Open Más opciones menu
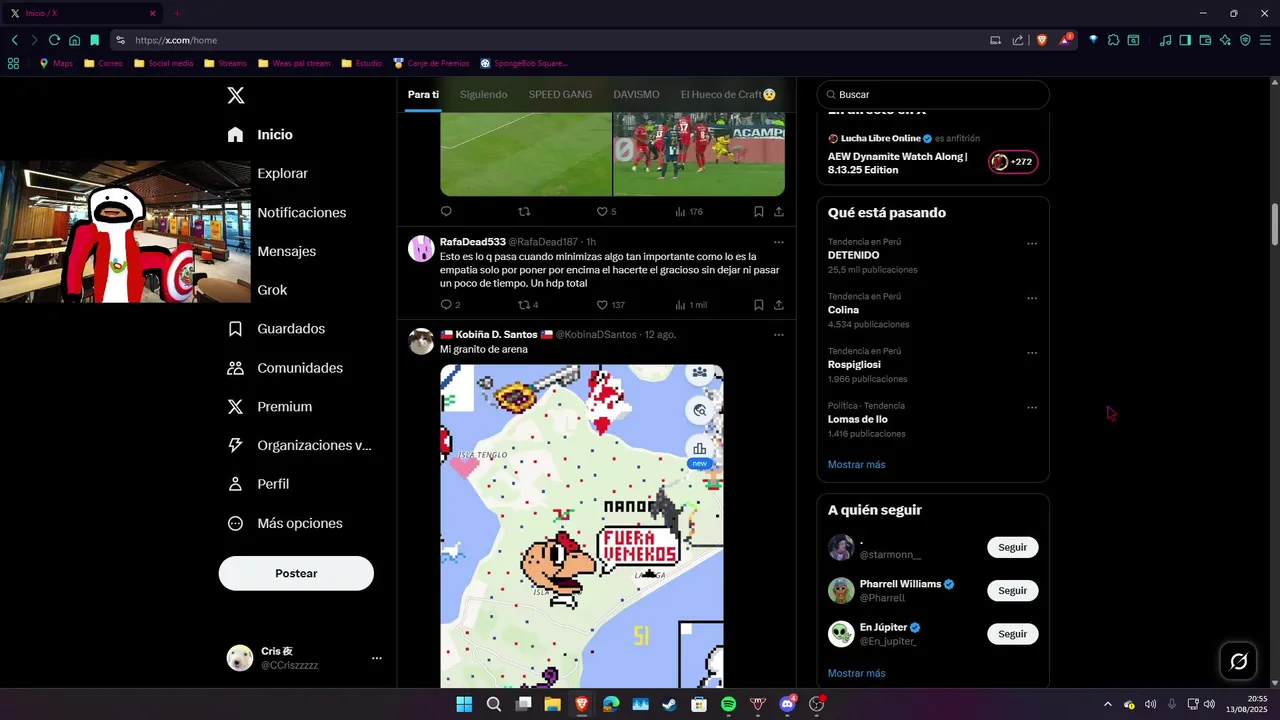The height and width of the screenshot is (720, 1280). pyautogui.click(x=285, y=523)
